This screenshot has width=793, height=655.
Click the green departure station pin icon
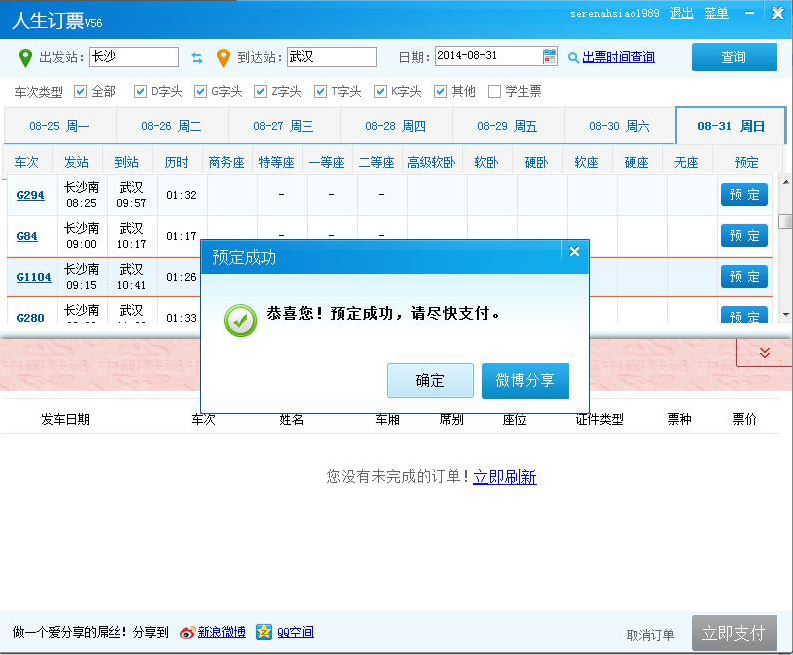(x=25, y=57)
